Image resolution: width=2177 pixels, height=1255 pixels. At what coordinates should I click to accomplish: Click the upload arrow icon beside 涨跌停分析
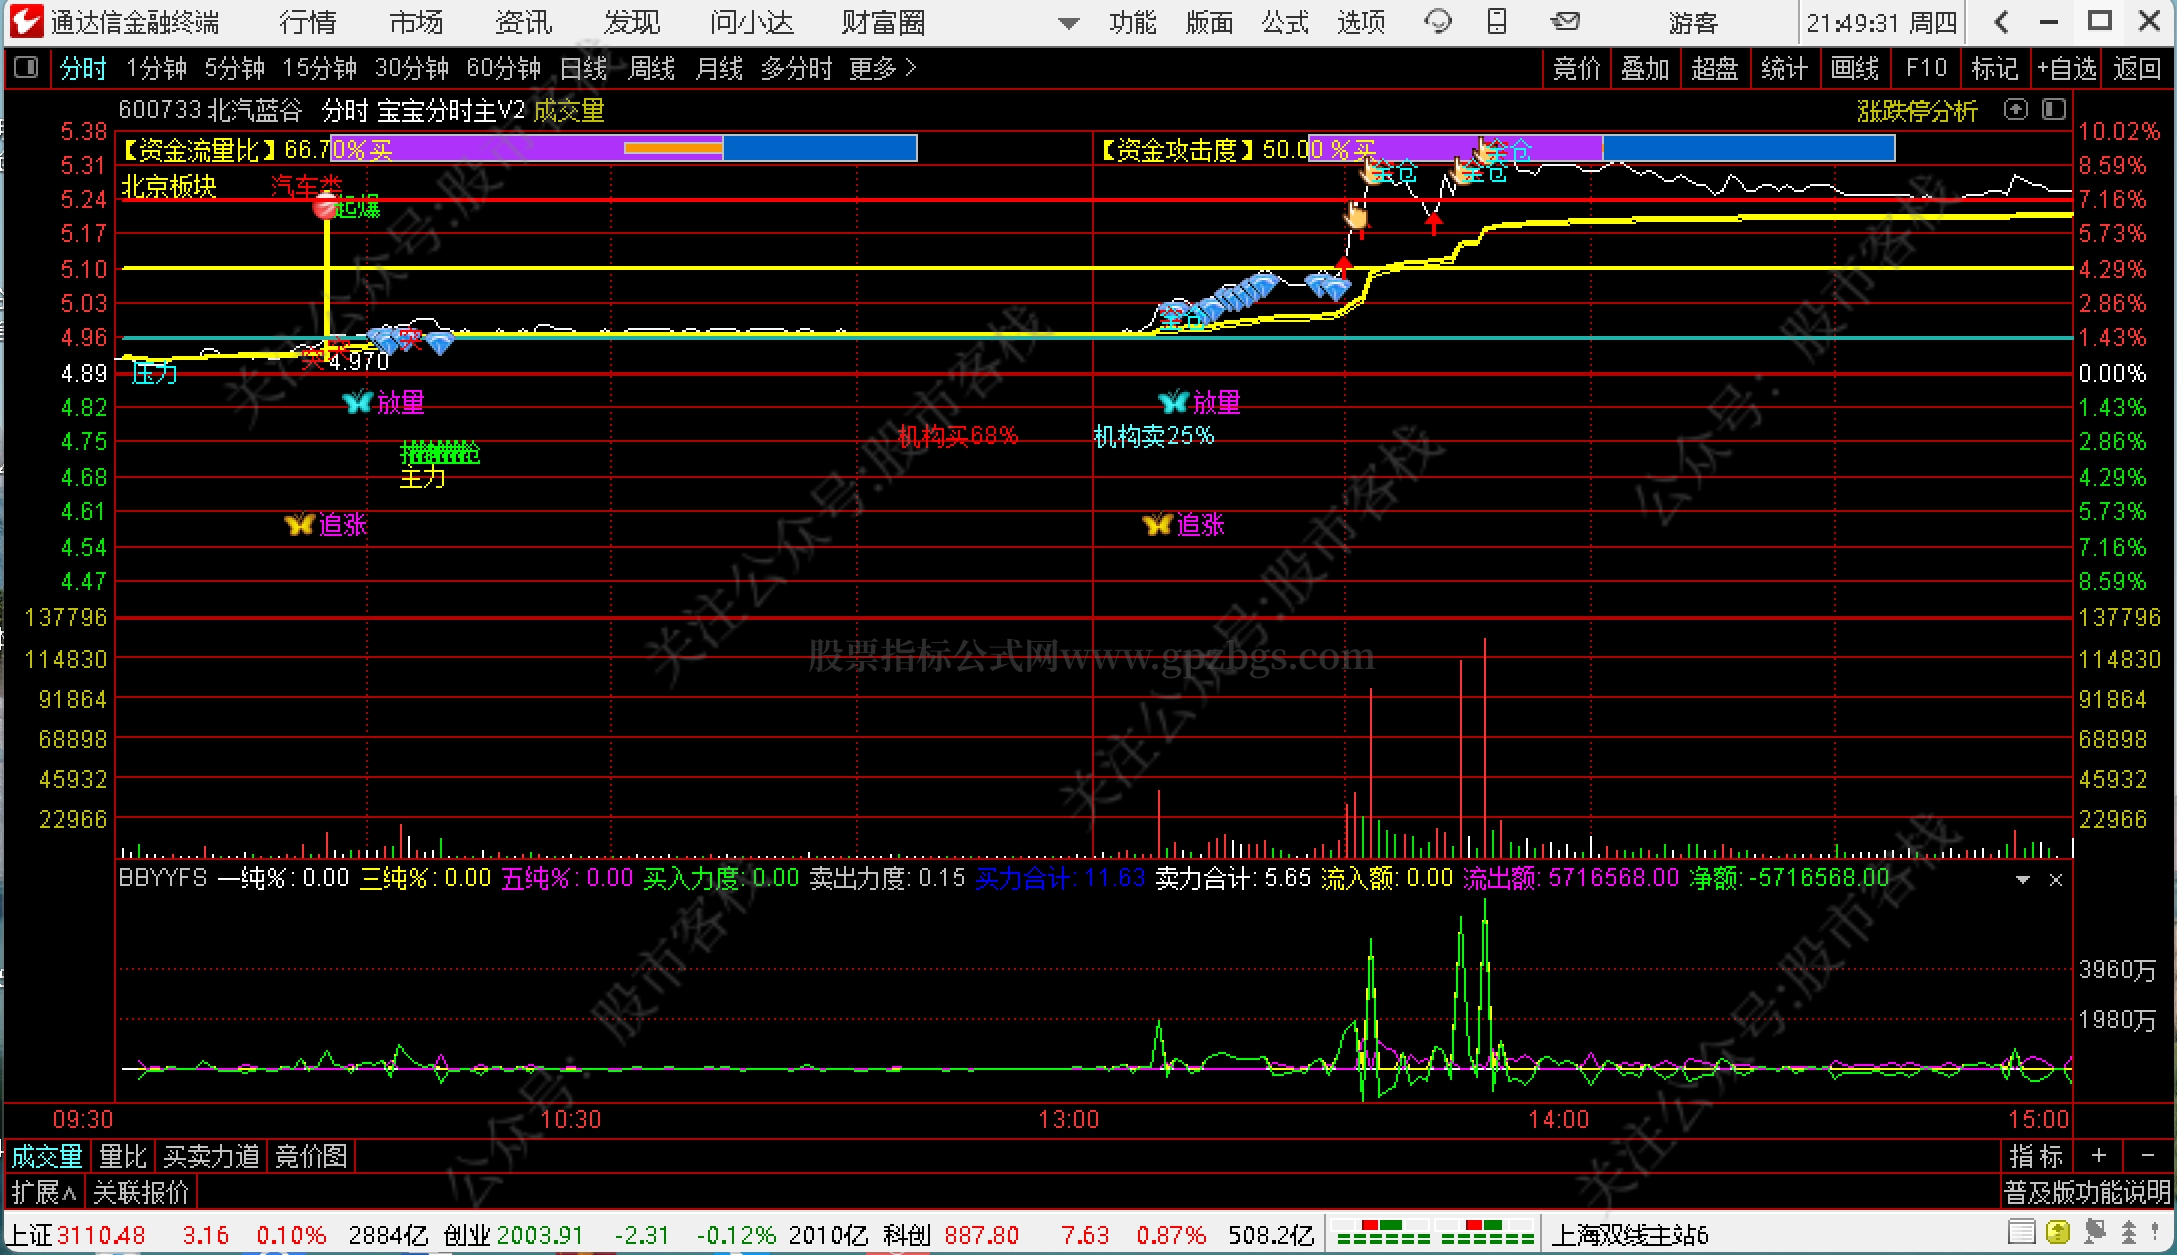pos(2016,110)
